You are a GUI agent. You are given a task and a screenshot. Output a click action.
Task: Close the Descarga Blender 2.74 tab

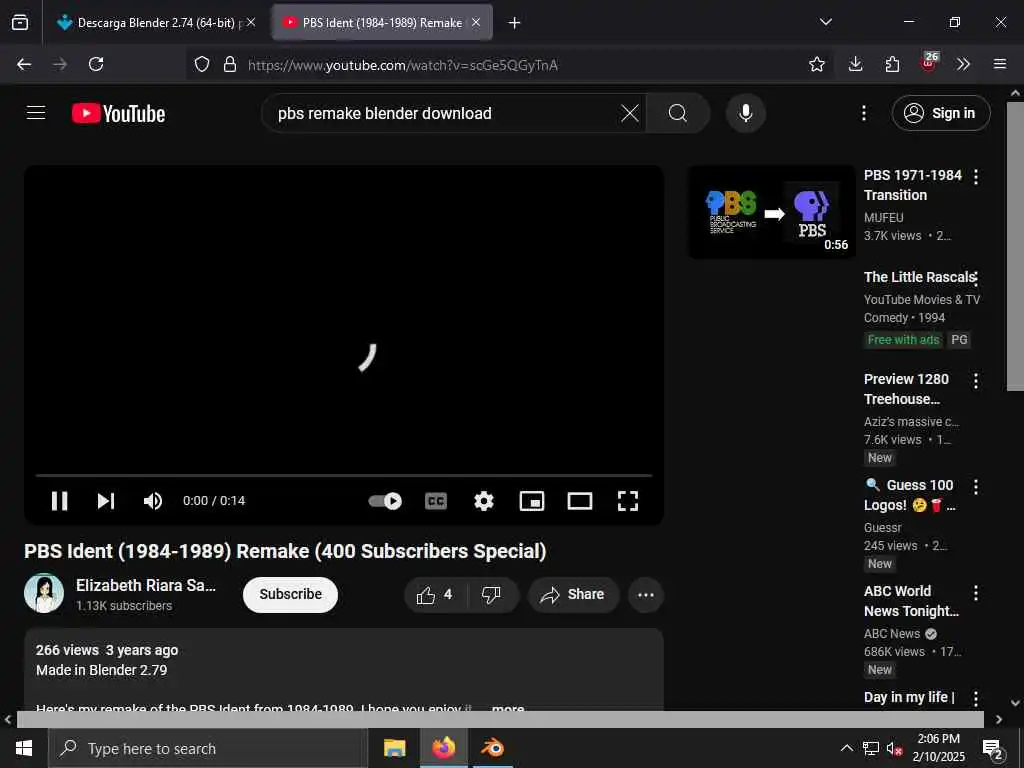click(251, 22)
